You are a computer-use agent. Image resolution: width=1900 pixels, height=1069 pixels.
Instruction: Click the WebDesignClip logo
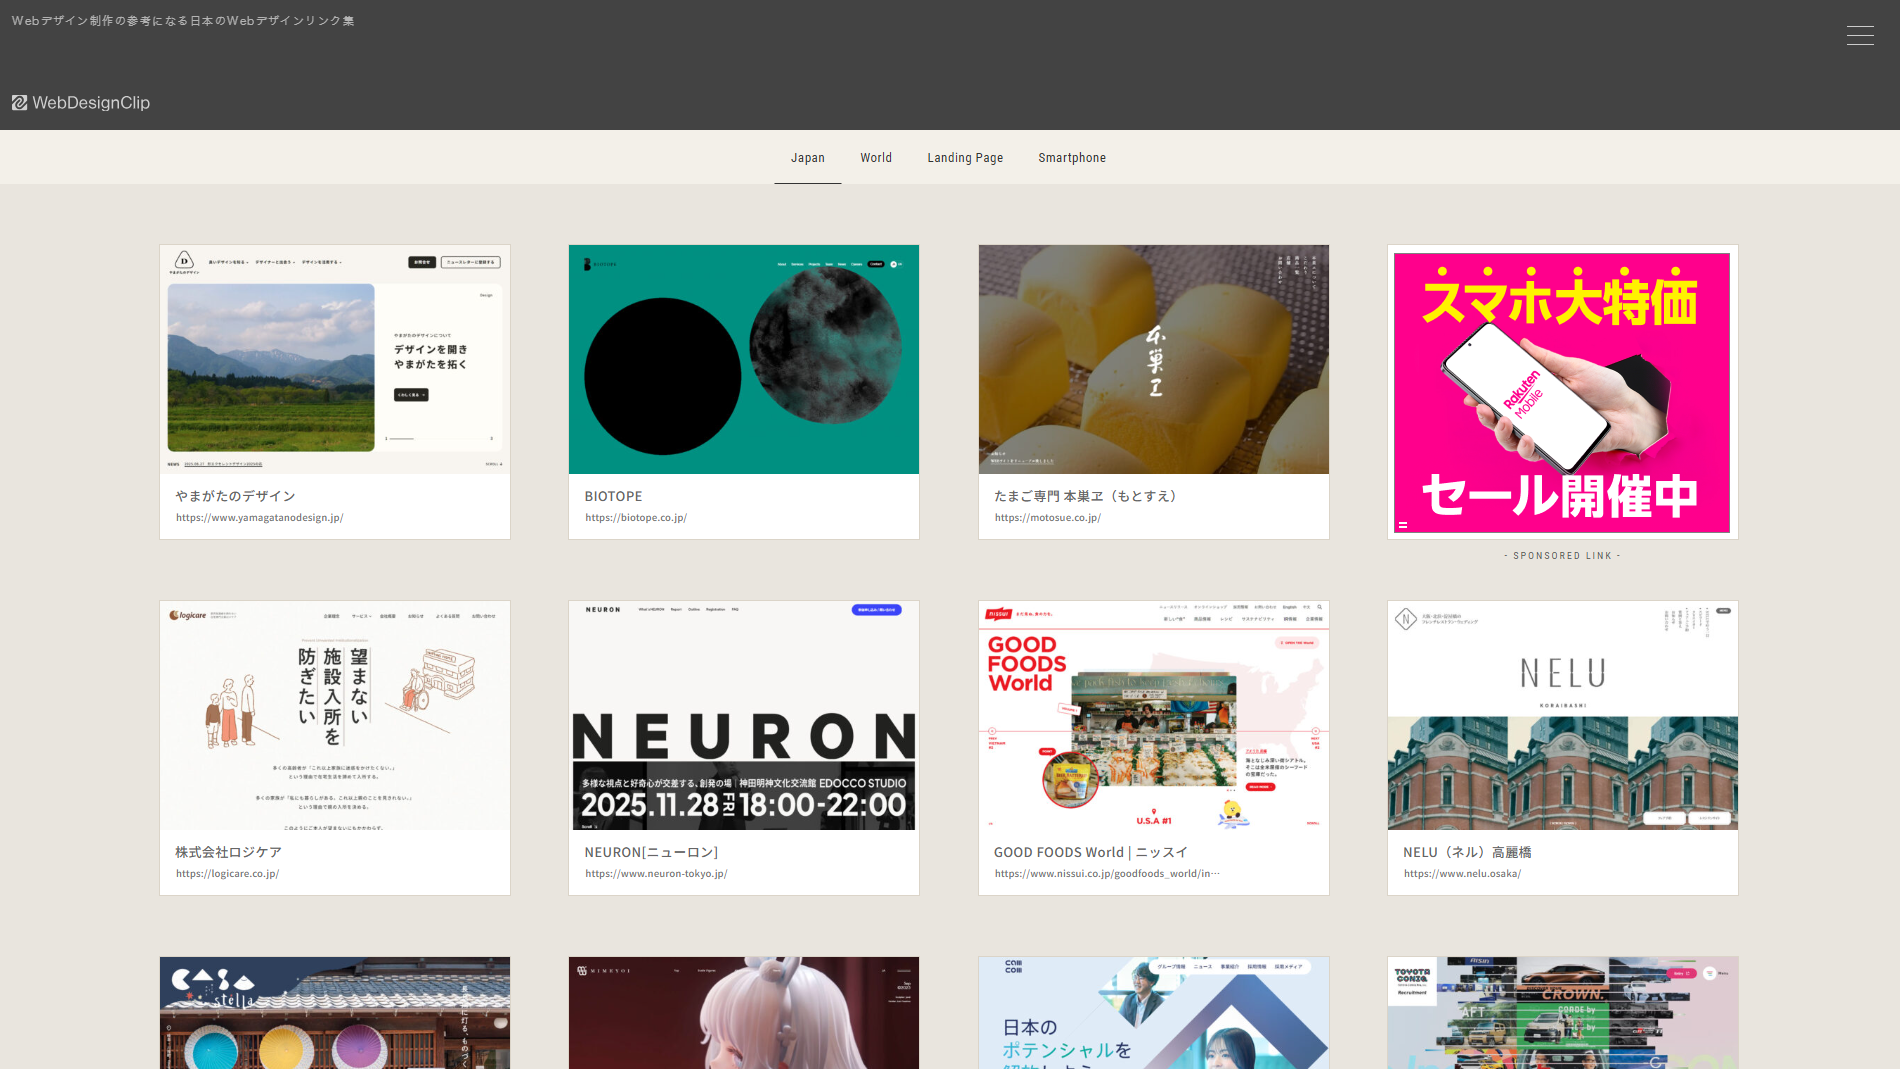(81, 103)
